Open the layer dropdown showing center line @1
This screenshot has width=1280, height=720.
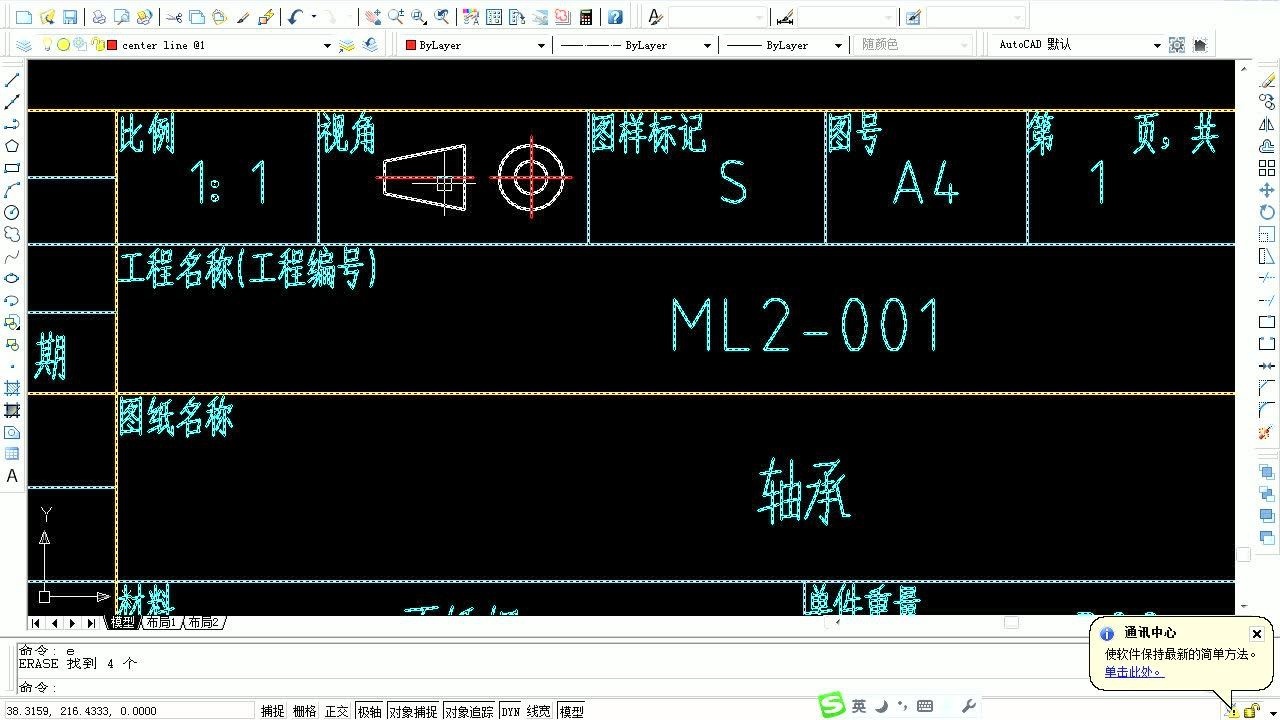click(x=326, y=45)
